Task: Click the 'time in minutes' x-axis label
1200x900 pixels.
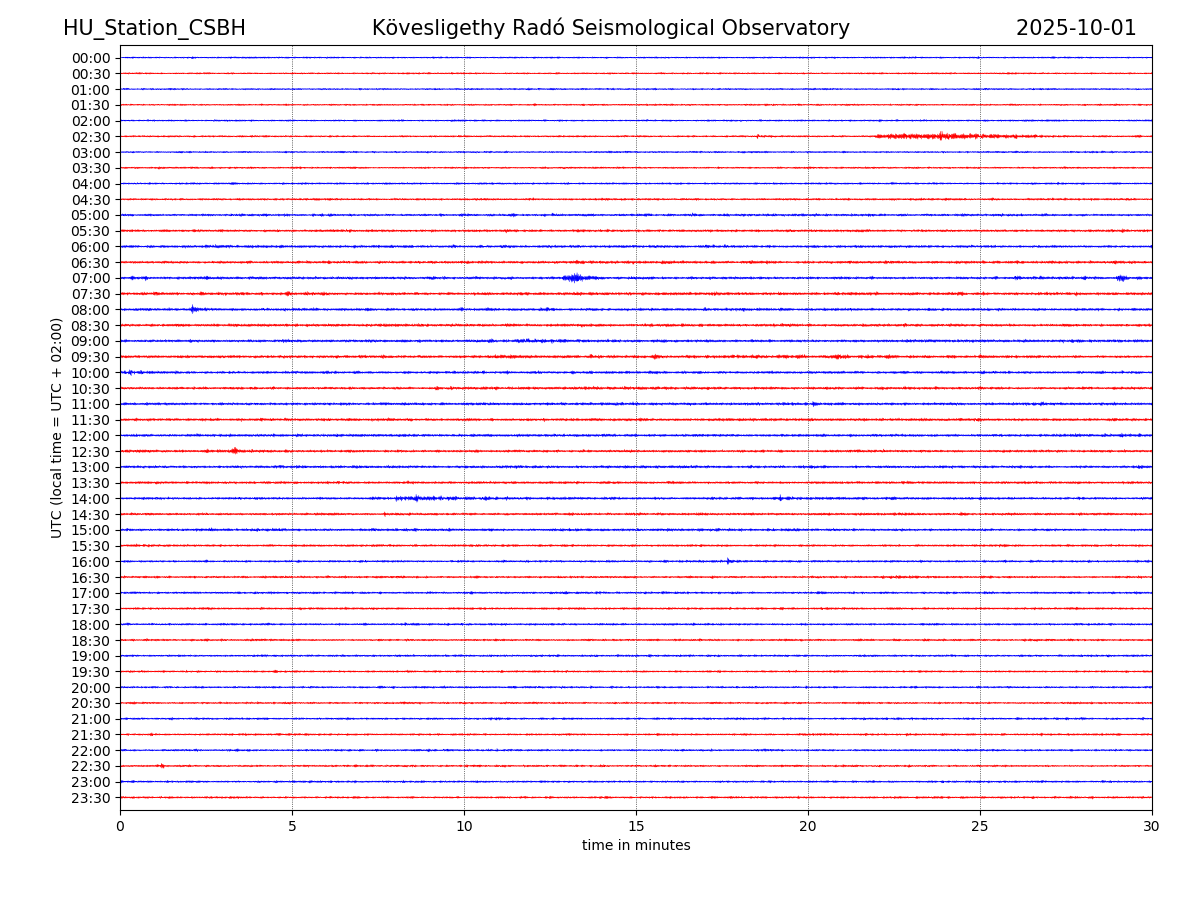Action: tap(636, 846)
